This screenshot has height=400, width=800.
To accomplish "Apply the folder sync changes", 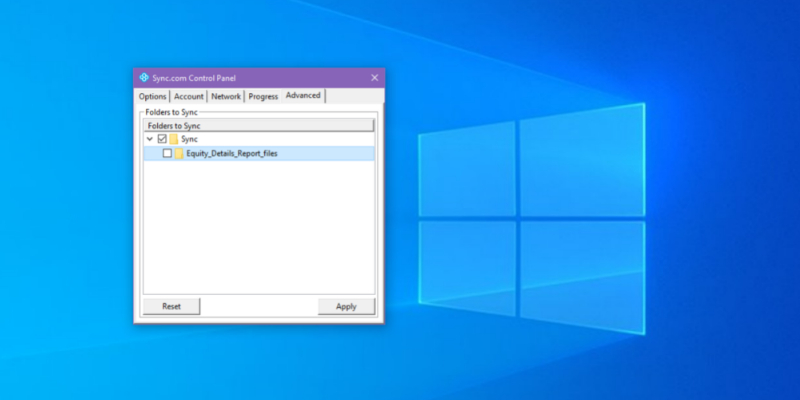I will [x=346, y=306].
